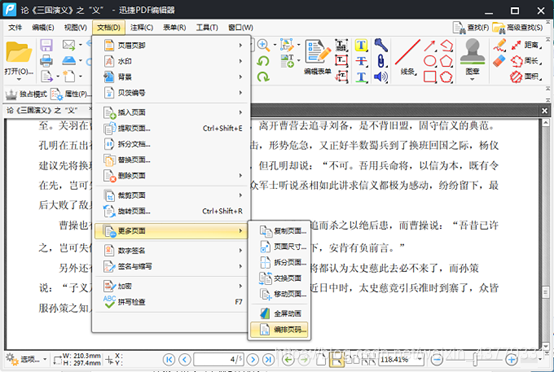Choose 旋转页面 rotate pages entry
The image size is (554, 372).
tap(171, 211)
